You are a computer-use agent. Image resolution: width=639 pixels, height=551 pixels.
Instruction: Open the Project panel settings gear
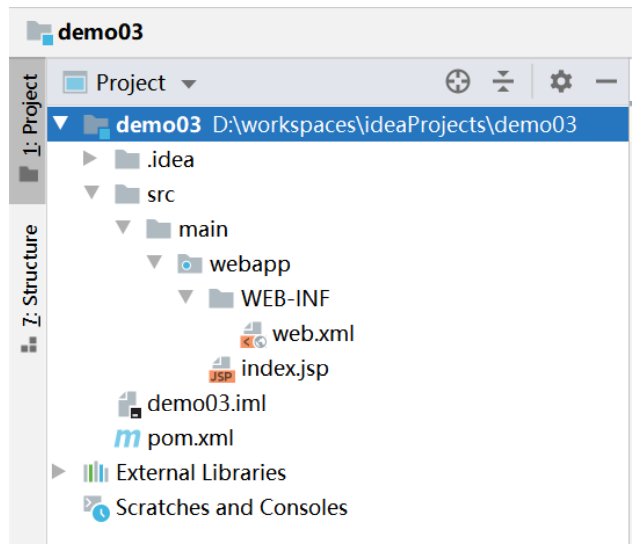coord(561,81)
